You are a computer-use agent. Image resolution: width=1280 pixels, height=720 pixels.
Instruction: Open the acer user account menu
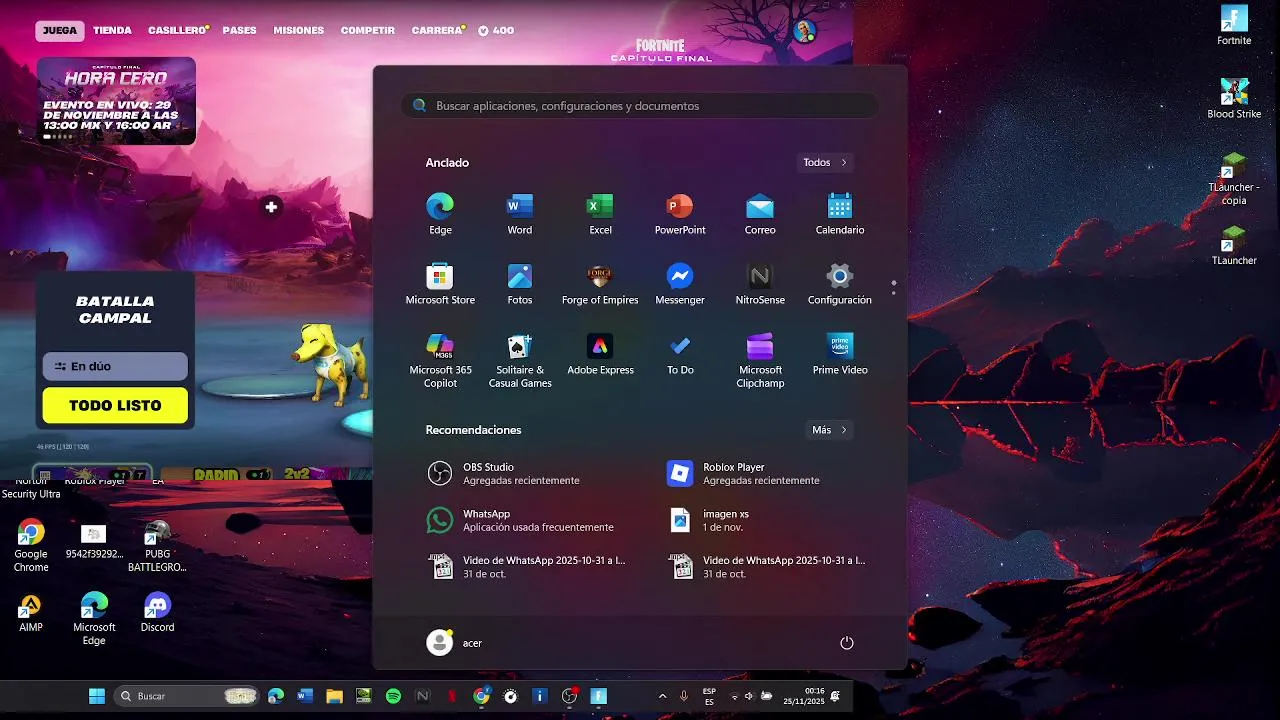pyautogui.click(x=455, y=643)
